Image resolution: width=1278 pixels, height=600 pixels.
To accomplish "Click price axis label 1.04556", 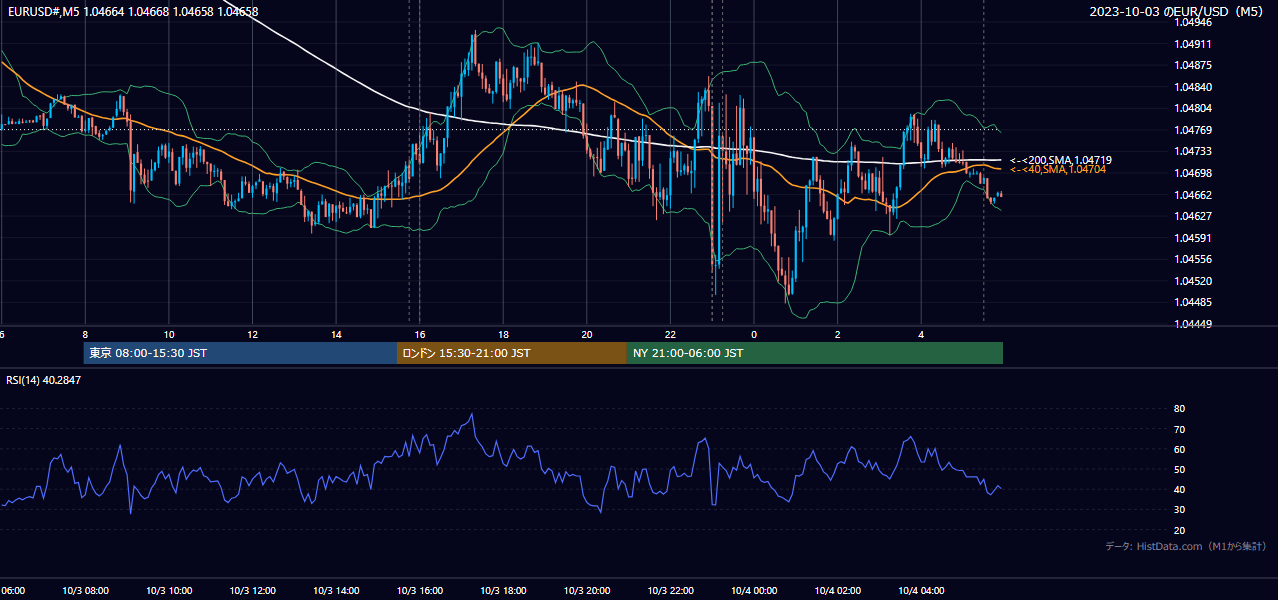I will [1192, 259].
